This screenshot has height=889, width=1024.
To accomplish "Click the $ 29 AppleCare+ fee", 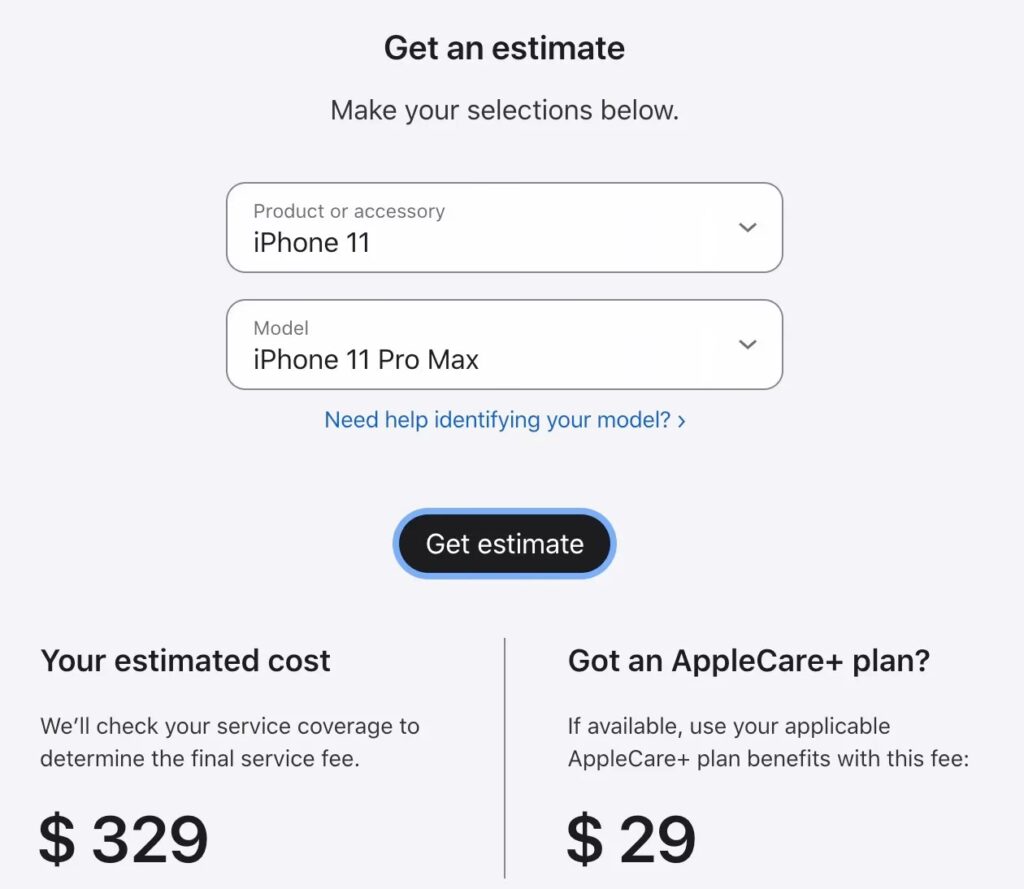I will click(x=631, y=840).
